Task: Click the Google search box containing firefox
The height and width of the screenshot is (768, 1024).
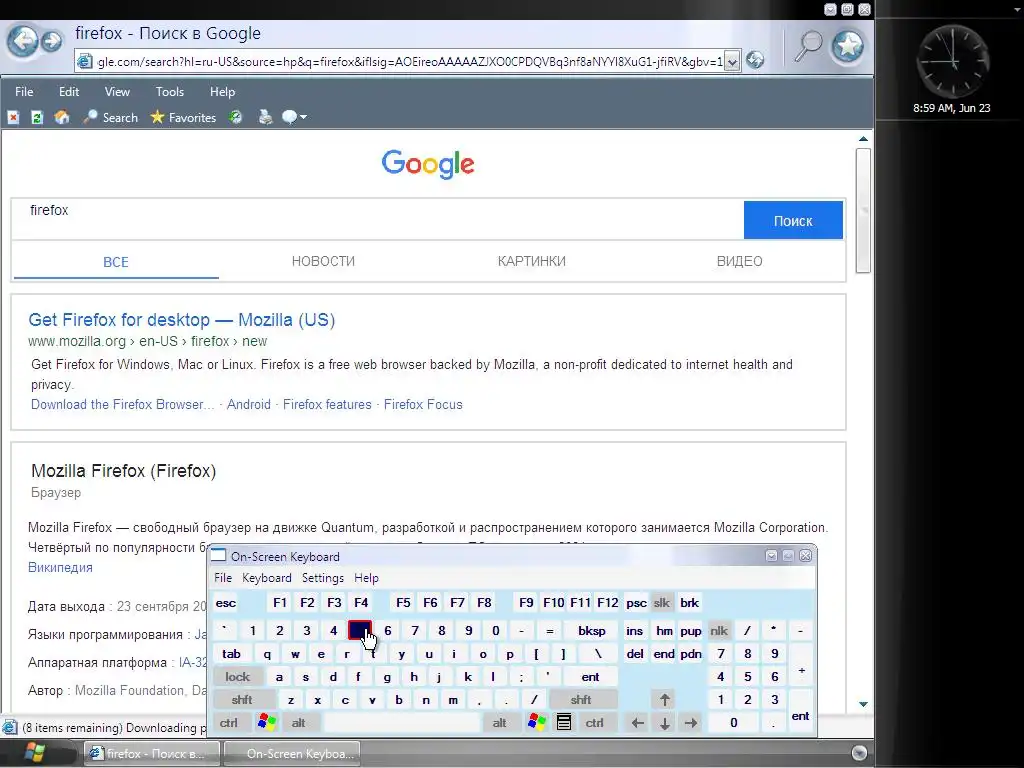Action: point(377,219)
